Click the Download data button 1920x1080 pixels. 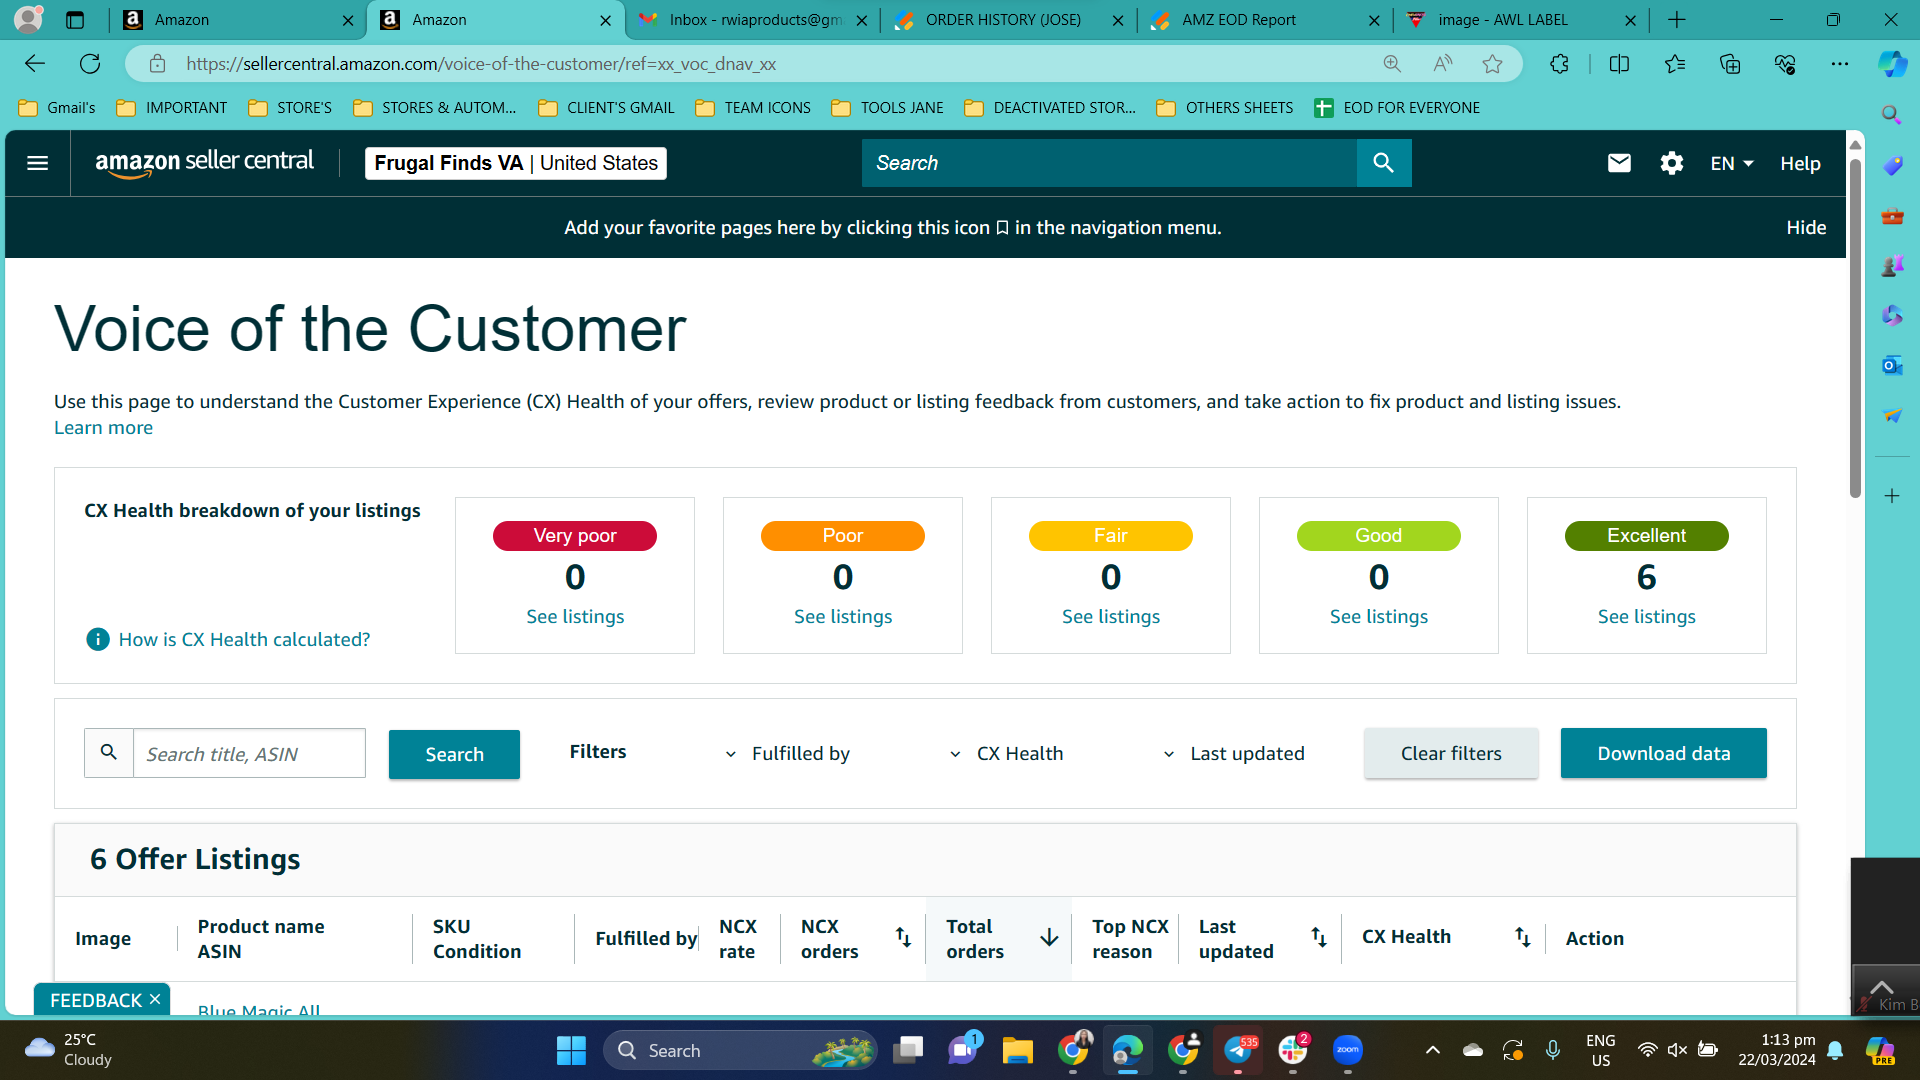tap(1663, 753)
